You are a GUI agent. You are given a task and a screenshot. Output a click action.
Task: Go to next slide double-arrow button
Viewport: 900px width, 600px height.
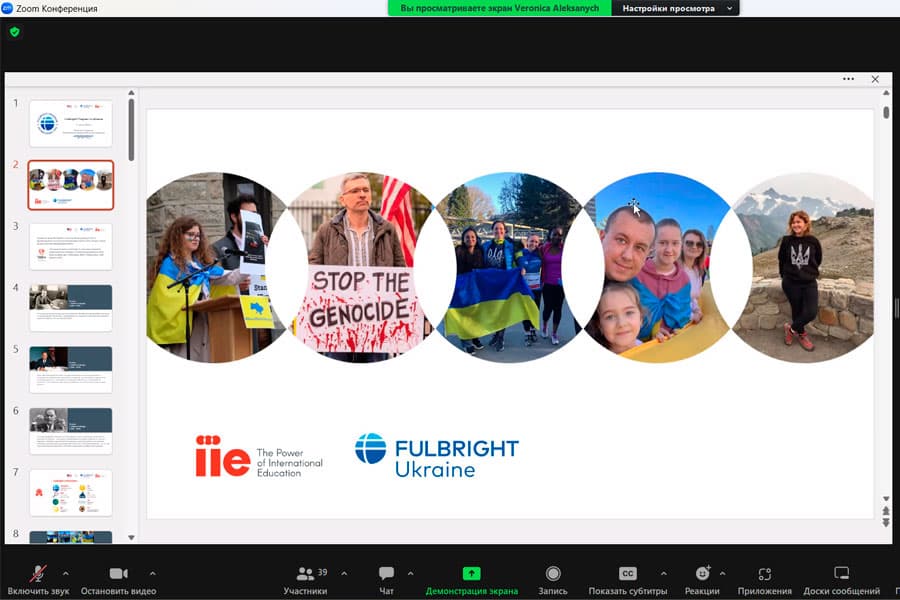coord(886,522)
